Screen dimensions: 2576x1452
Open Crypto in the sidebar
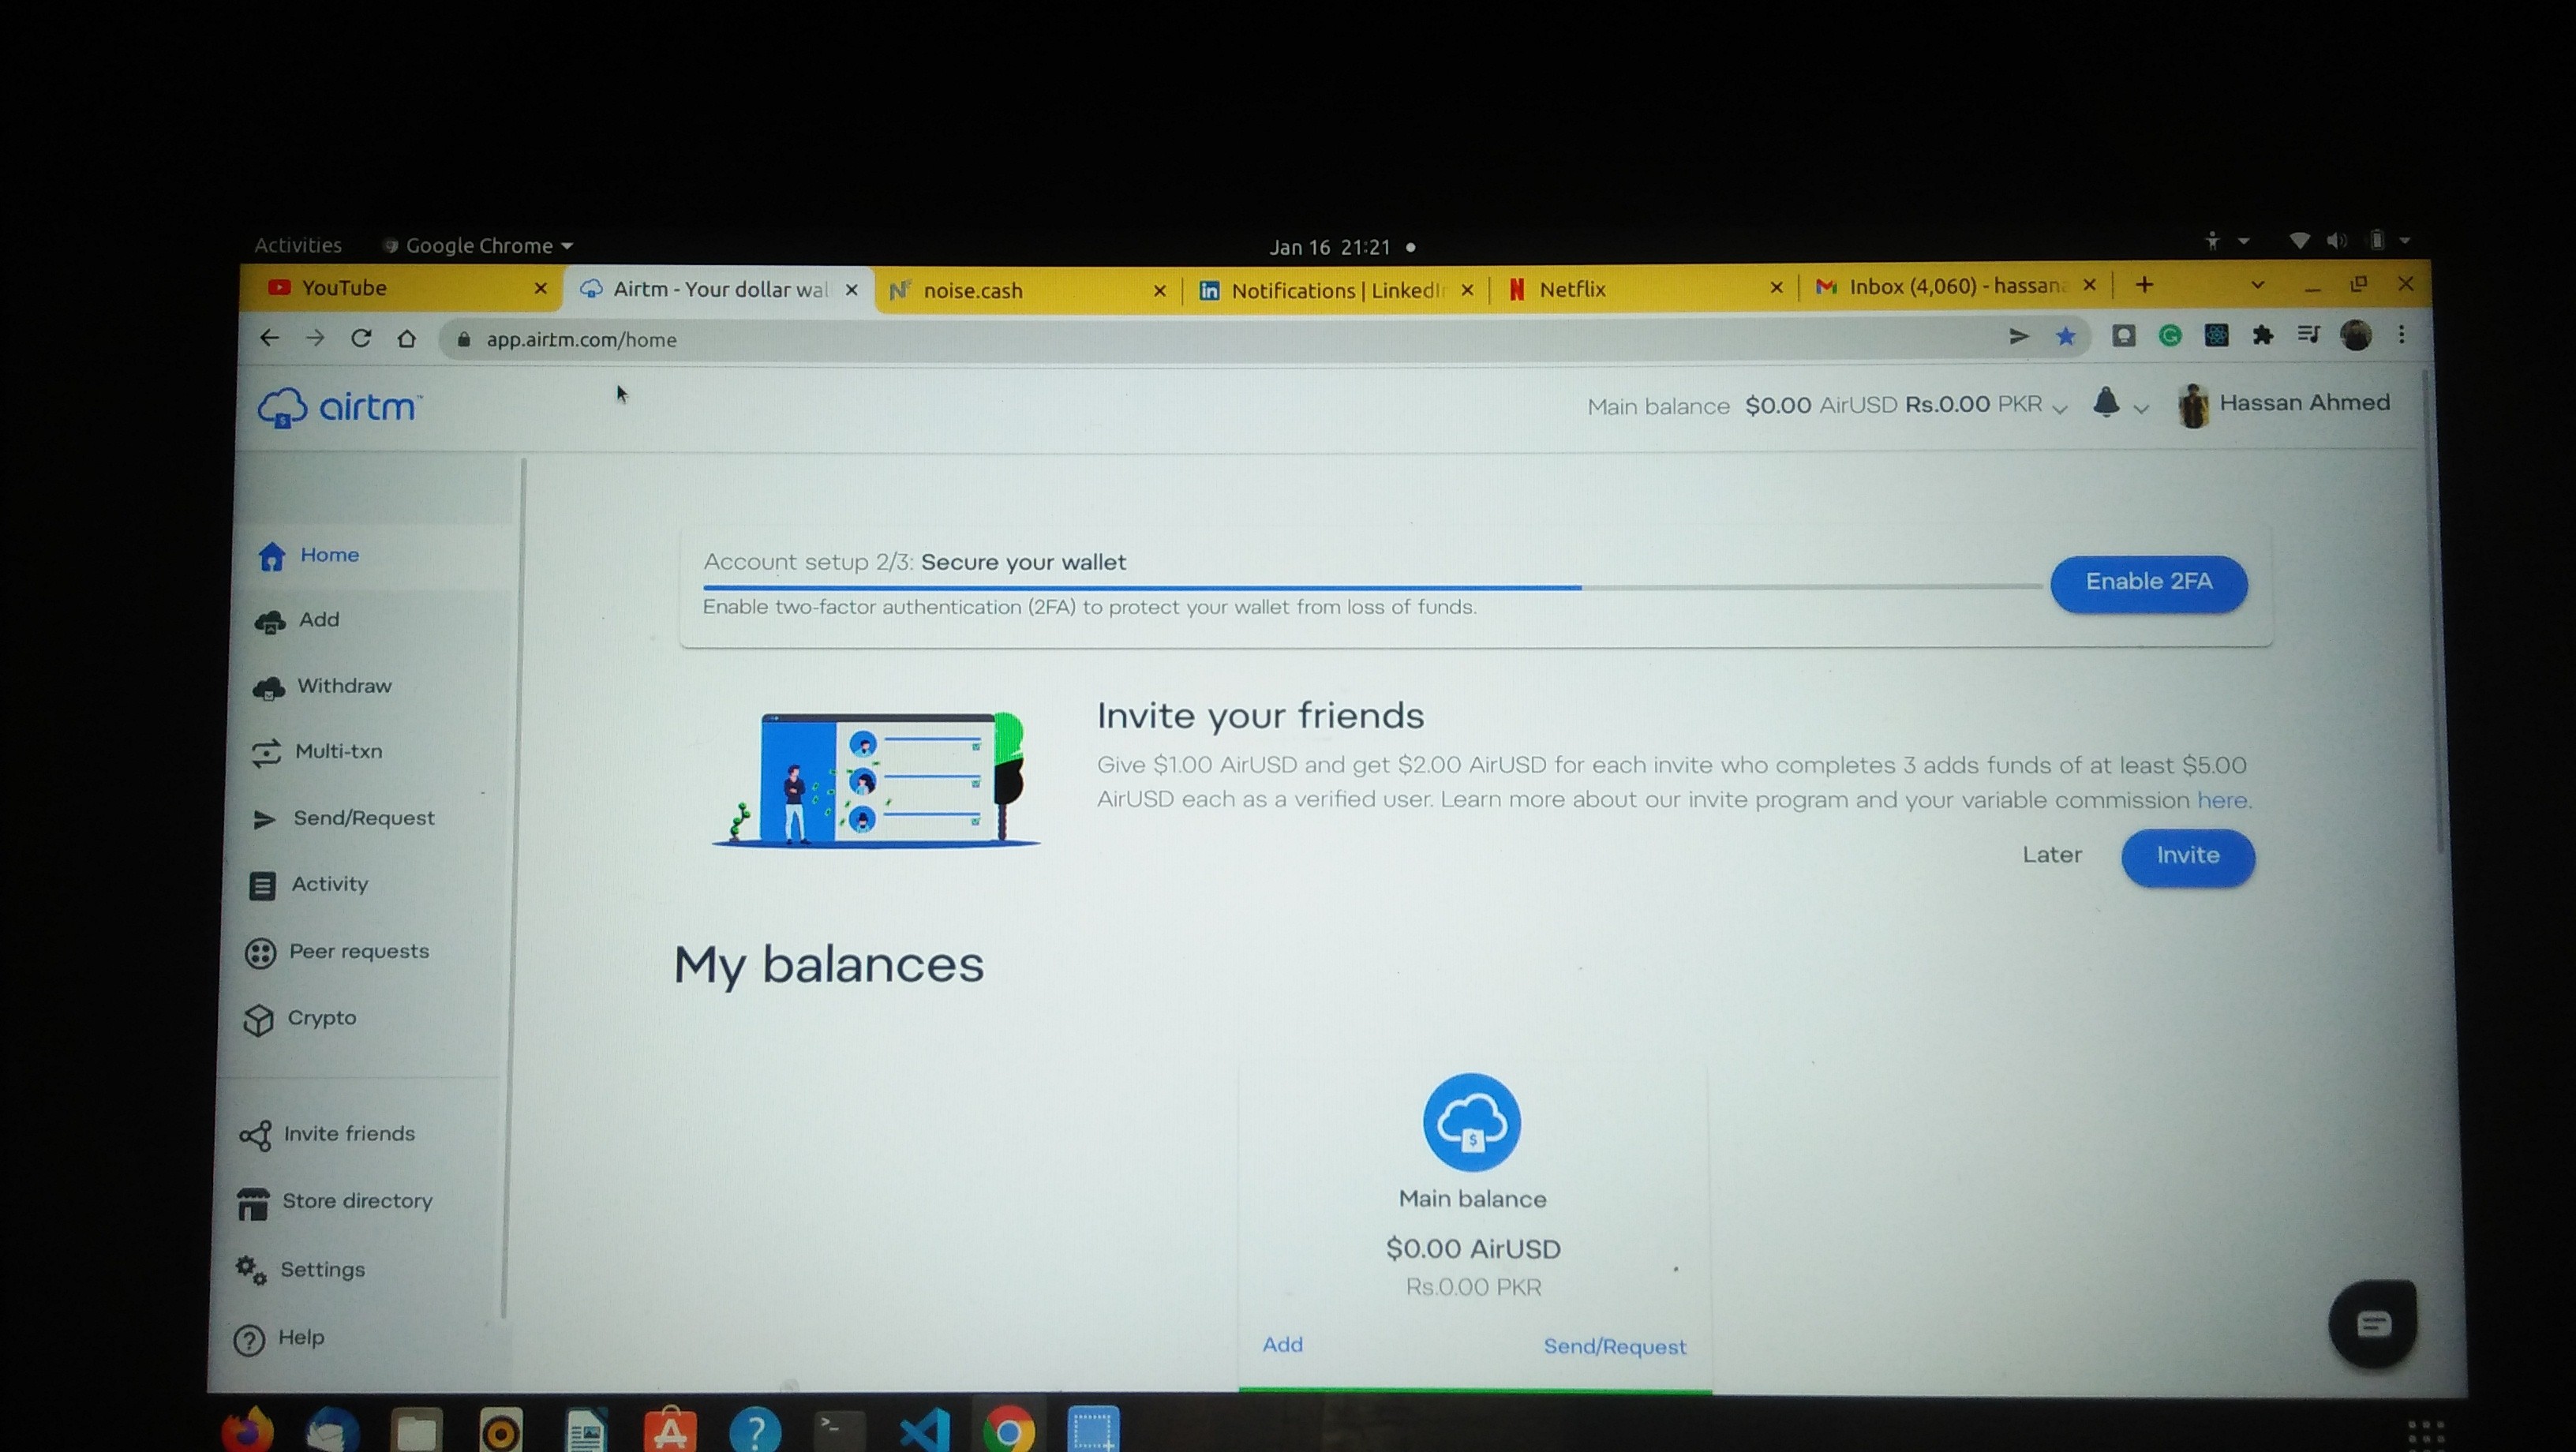click(300, 1018)
